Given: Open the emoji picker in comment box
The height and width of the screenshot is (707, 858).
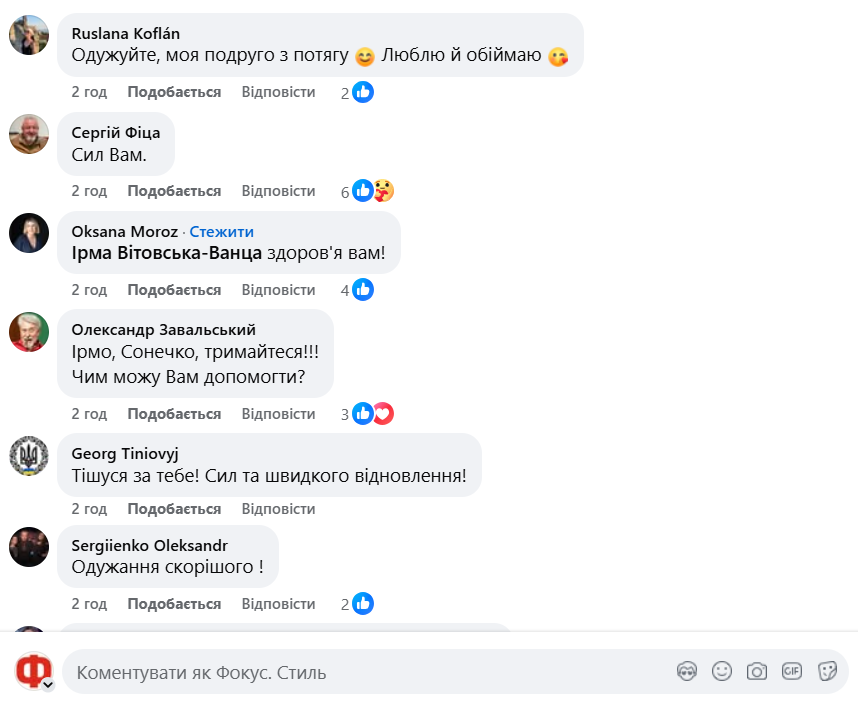Looking at the screenshot, I should click(722, 671).
